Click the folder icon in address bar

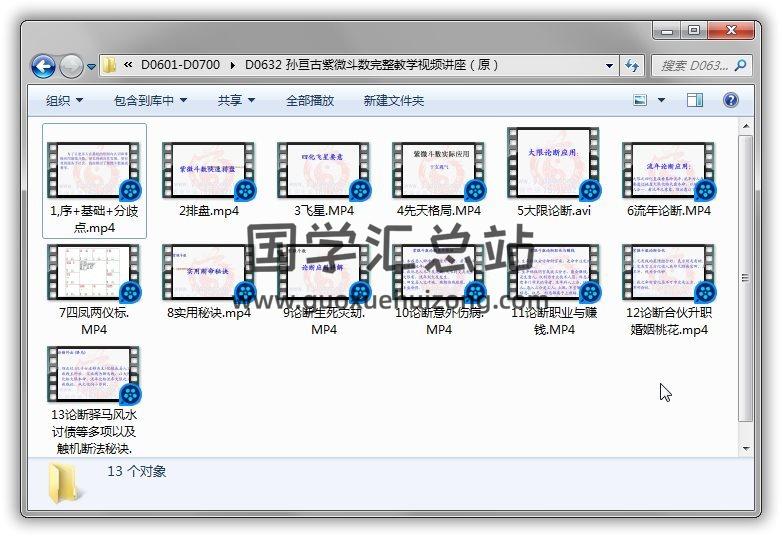109,65
